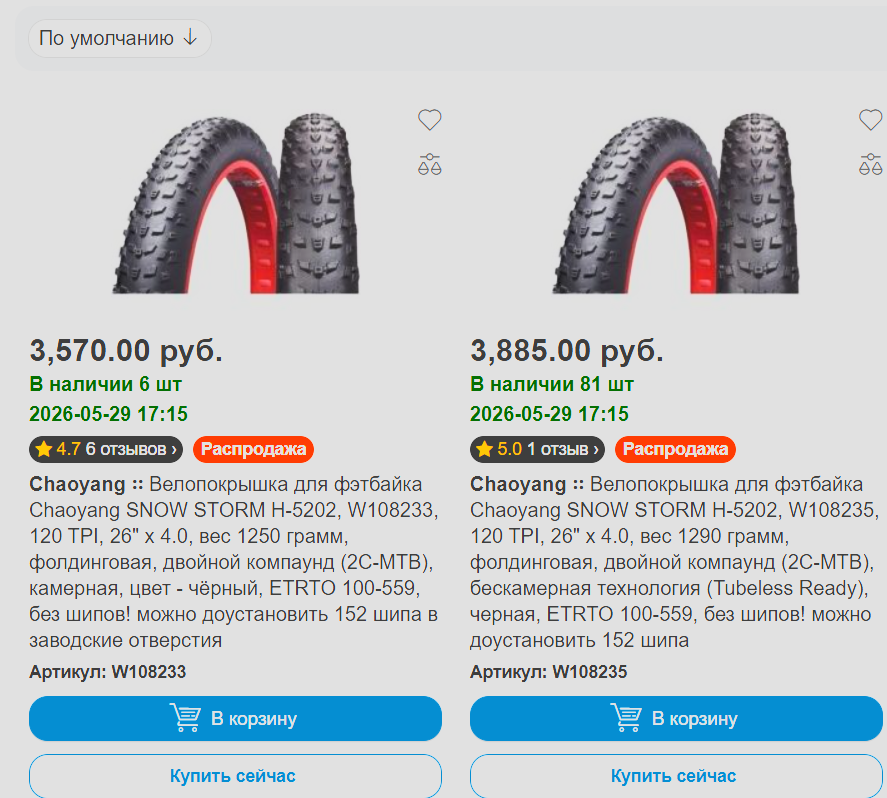887x798 pixels.
Task: Click cart icon on the 3,885.00 руб. product button
Action: [626, 718]
